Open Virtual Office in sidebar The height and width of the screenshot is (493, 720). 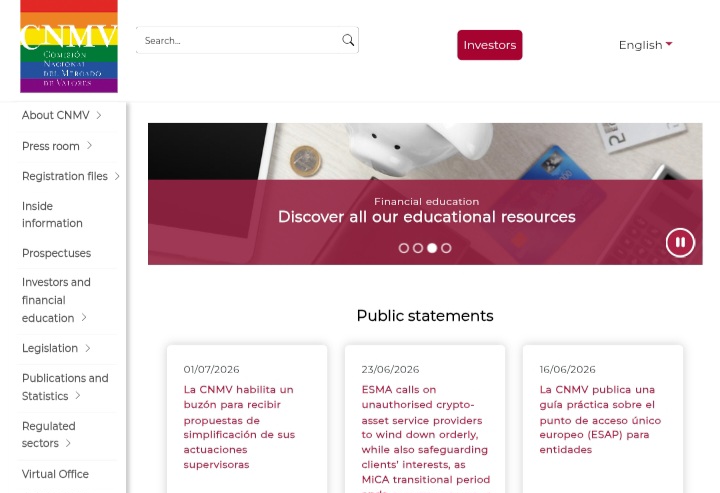pos(55,474)
